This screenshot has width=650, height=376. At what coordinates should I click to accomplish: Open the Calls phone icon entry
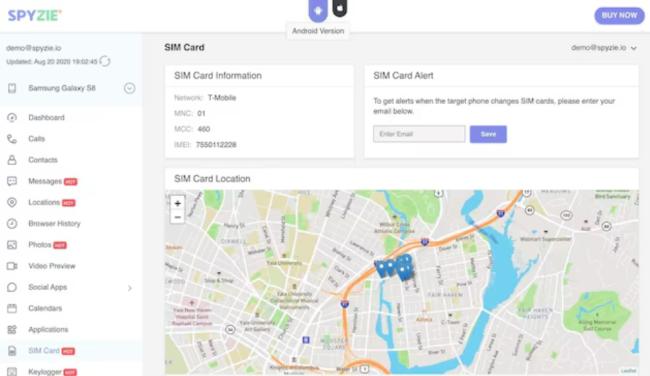coord(12,139)
